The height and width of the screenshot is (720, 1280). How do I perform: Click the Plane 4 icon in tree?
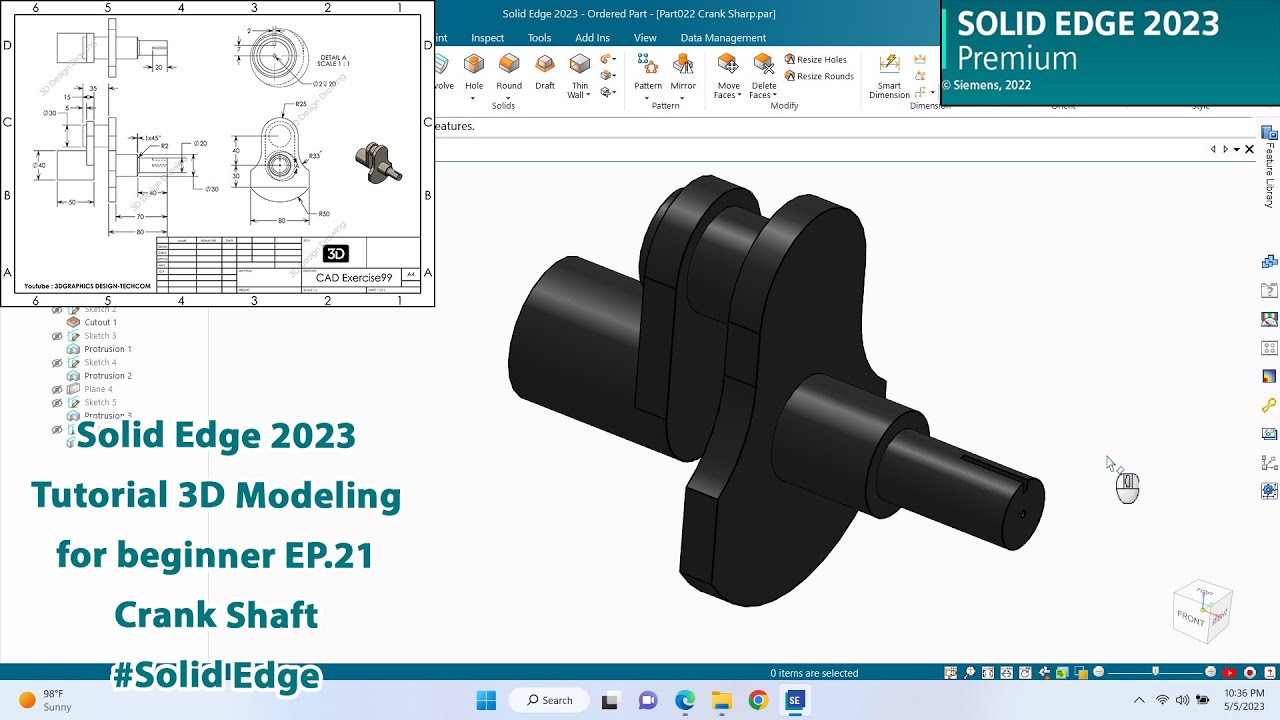[x=73, y=389]
